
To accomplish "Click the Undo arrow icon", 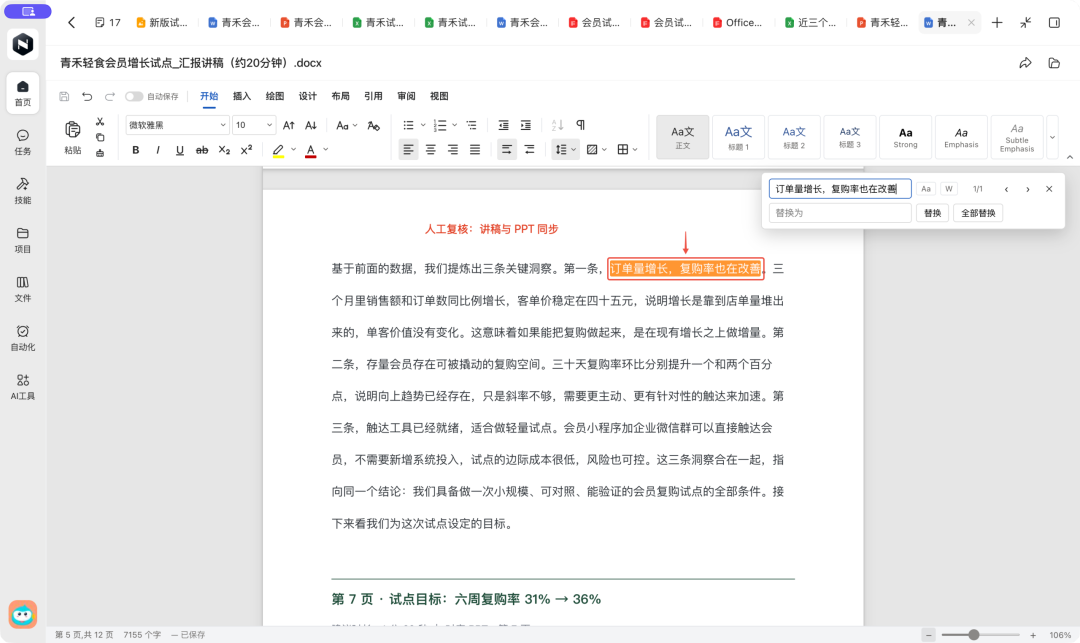I will point(87,96).
